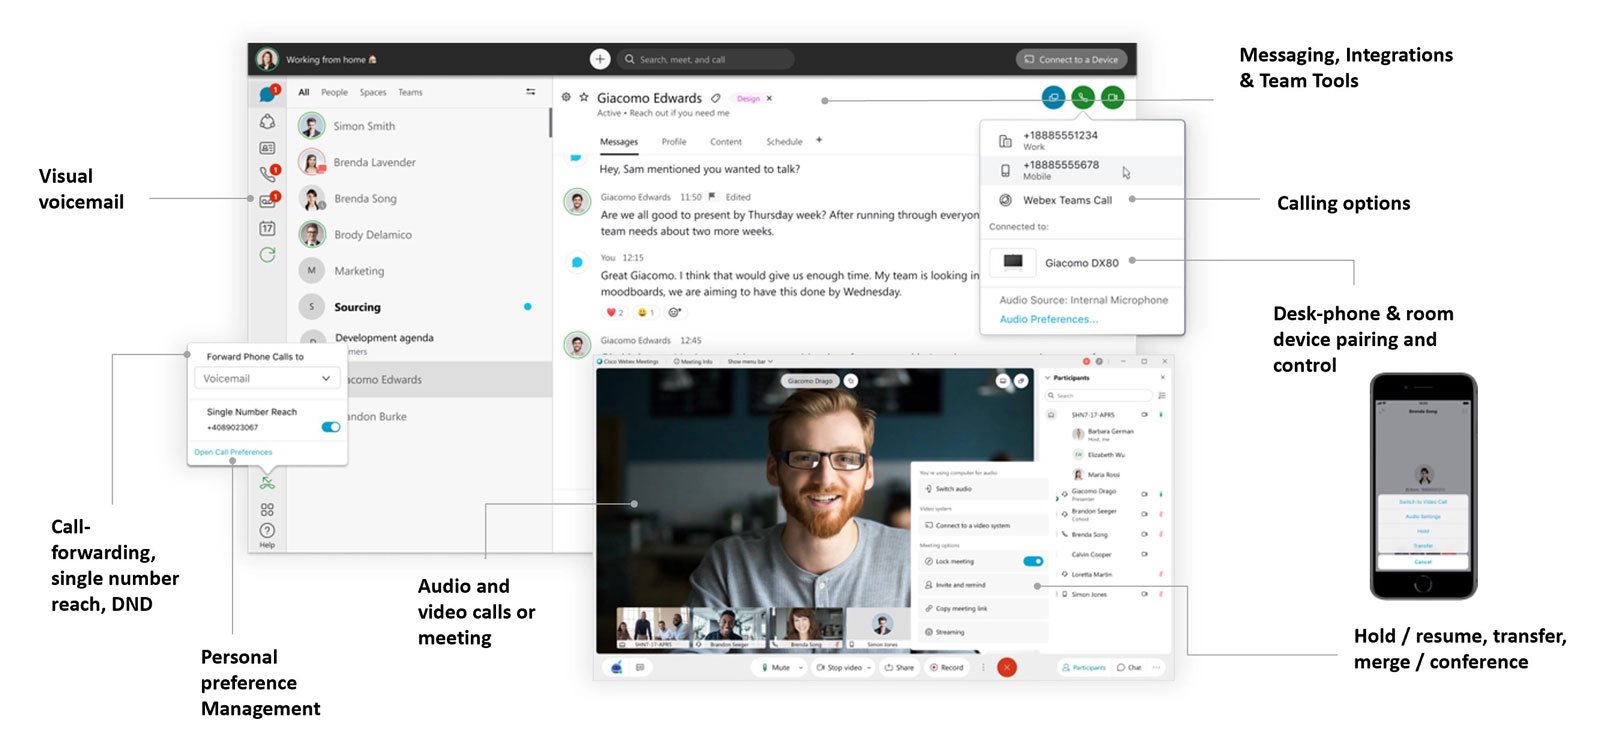Screen dimensions: 1600x739
Task: Add a tab with the plus after Schedule
Action: (x=819, y=140)
